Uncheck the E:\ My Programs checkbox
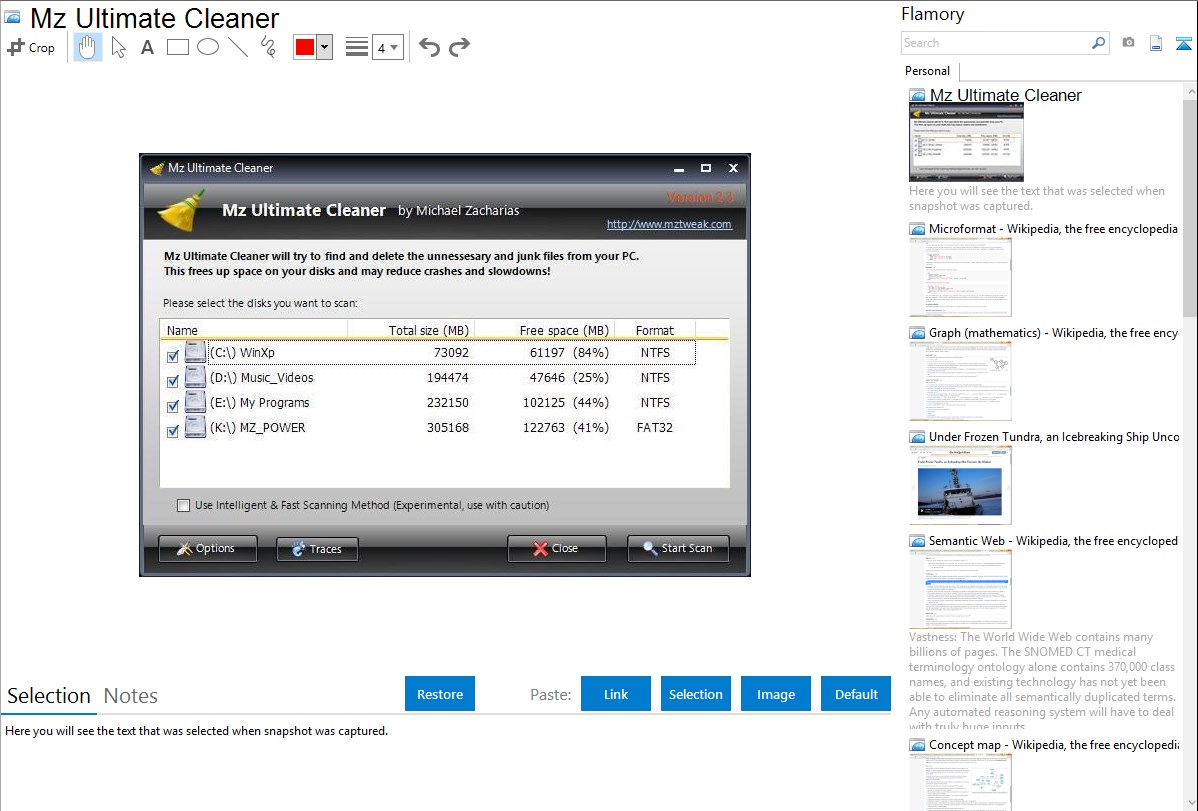Screen dimensions: 1198x811 tap(173, 406)
